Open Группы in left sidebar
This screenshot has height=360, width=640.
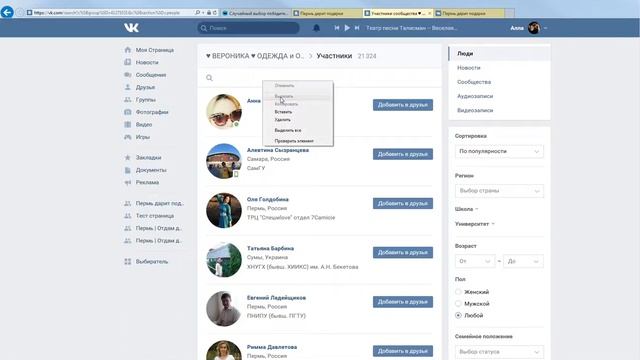pyautogui.click(x=146, y=100)
